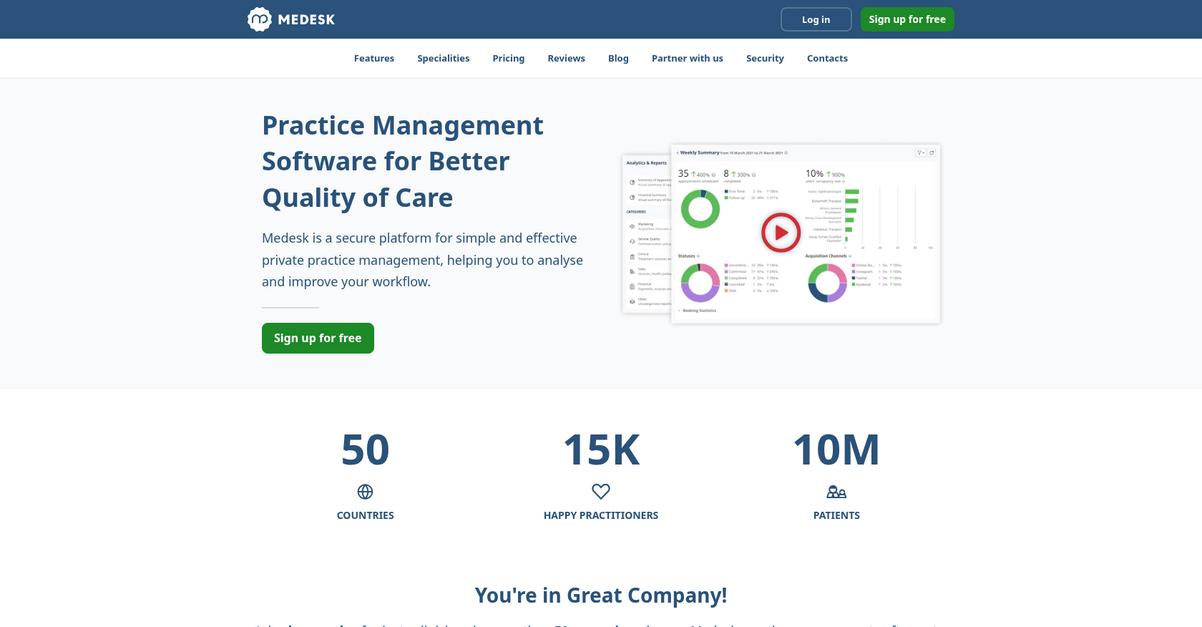
Task: Go to the Contacts page
Action: pos(827,58)
